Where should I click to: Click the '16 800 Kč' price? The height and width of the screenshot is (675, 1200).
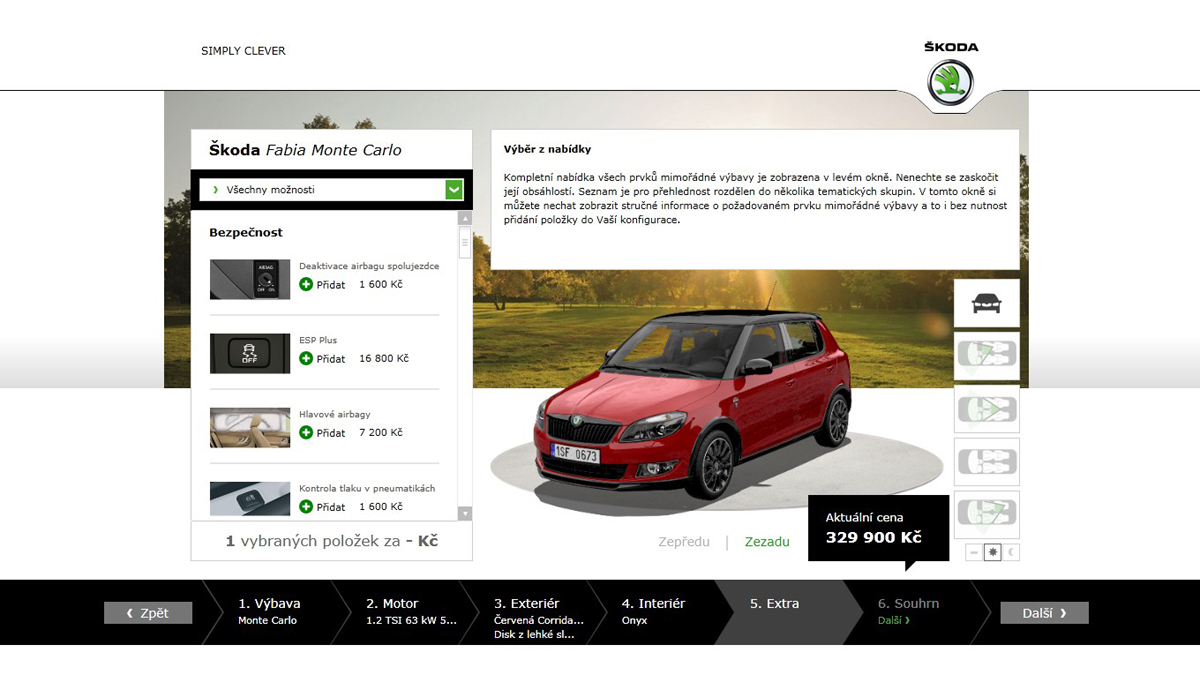pos(384,359)
